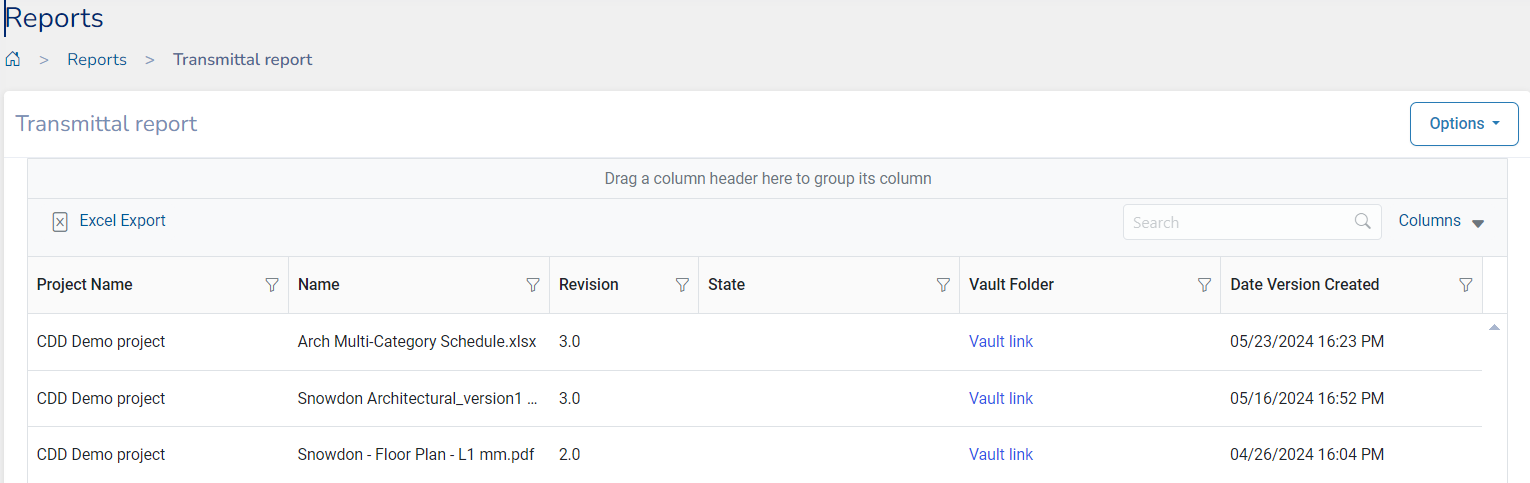The width and height of the screenshot is (1530, 483).
Task: Click into the Search input field
Action: coord(1238,222)
